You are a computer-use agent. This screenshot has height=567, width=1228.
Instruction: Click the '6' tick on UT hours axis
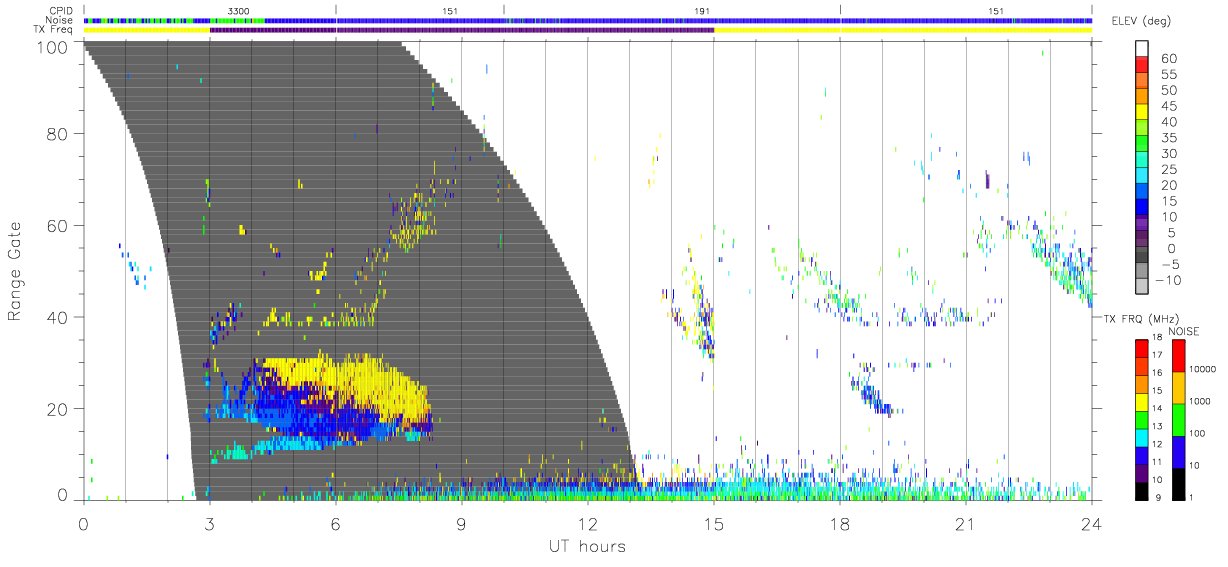335,523
